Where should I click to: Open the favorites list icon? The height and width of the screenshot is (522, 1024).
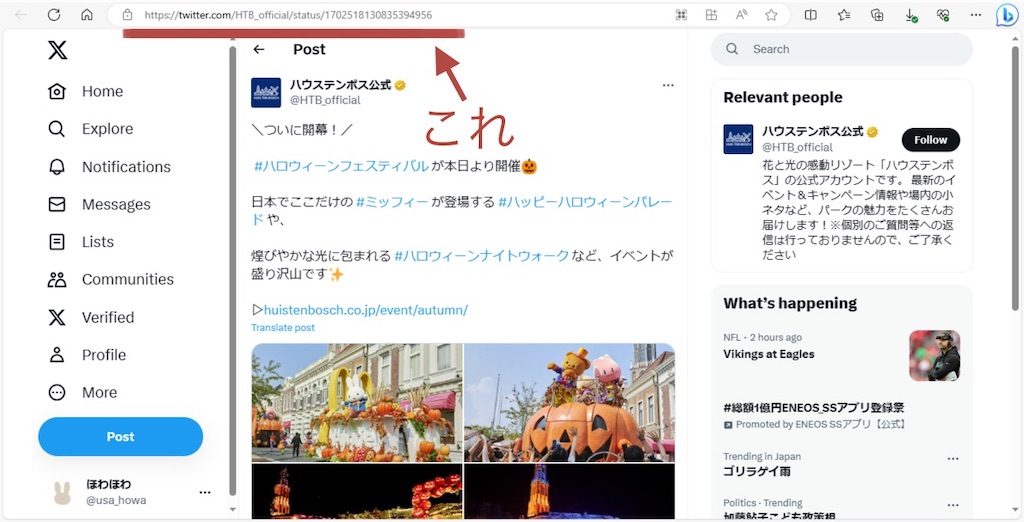click(x=844, y=15)
